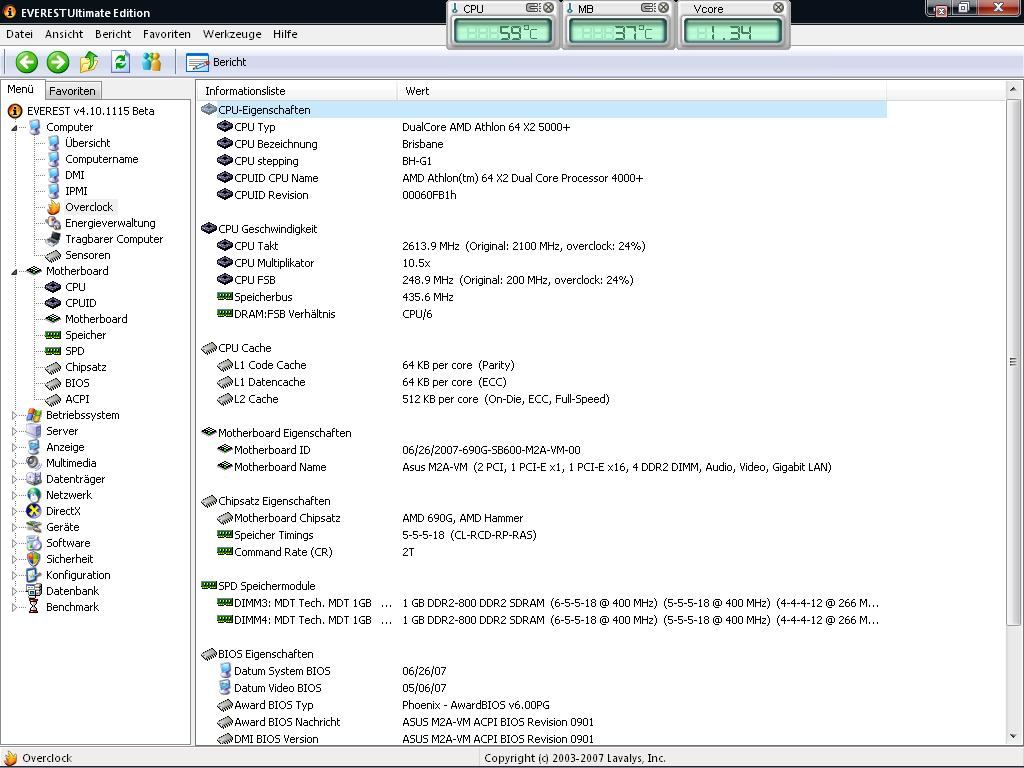Click the Informationsliste column header

click(x=296, y=91)
